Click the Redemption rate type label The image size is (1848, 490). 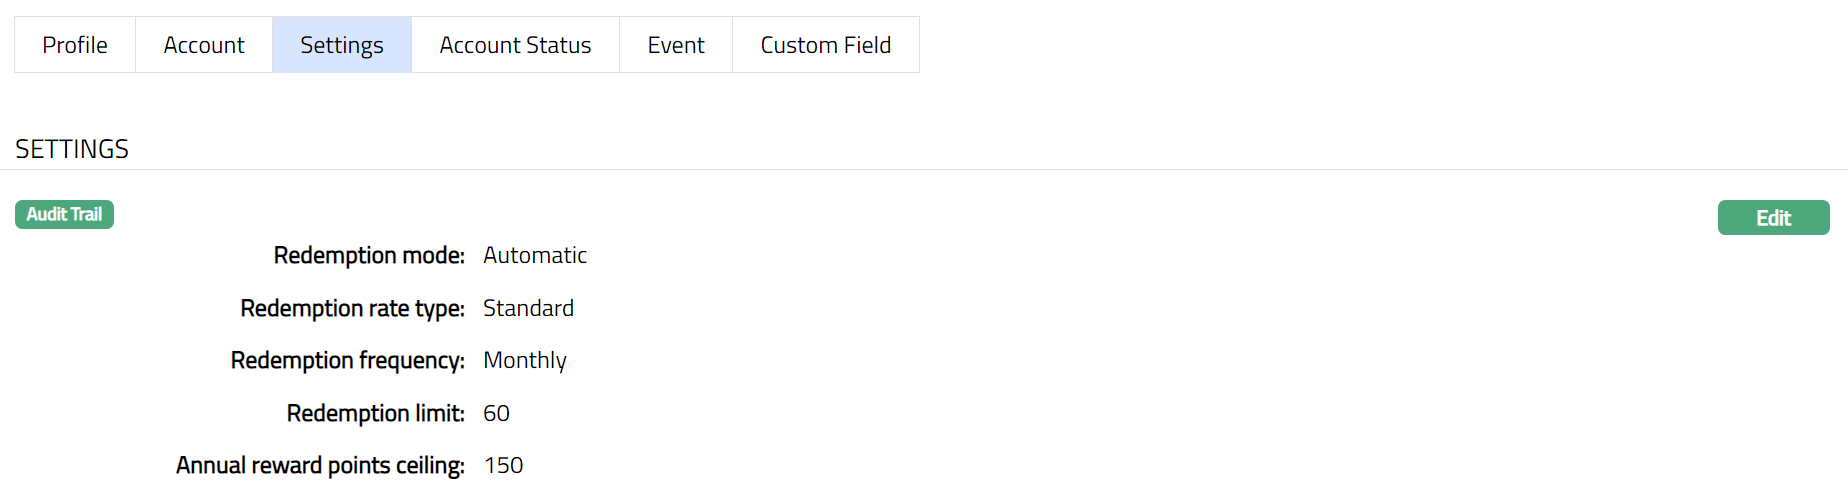pyautogui.click(x=352, y=308)
